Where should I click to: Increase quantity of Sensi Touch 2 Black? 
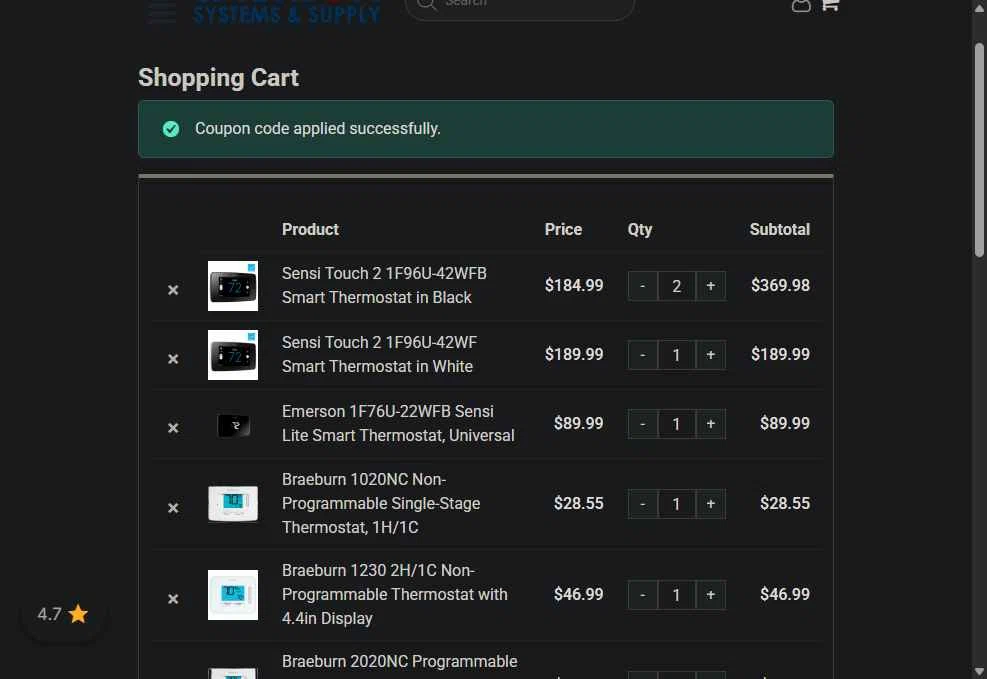pos(711,286)
